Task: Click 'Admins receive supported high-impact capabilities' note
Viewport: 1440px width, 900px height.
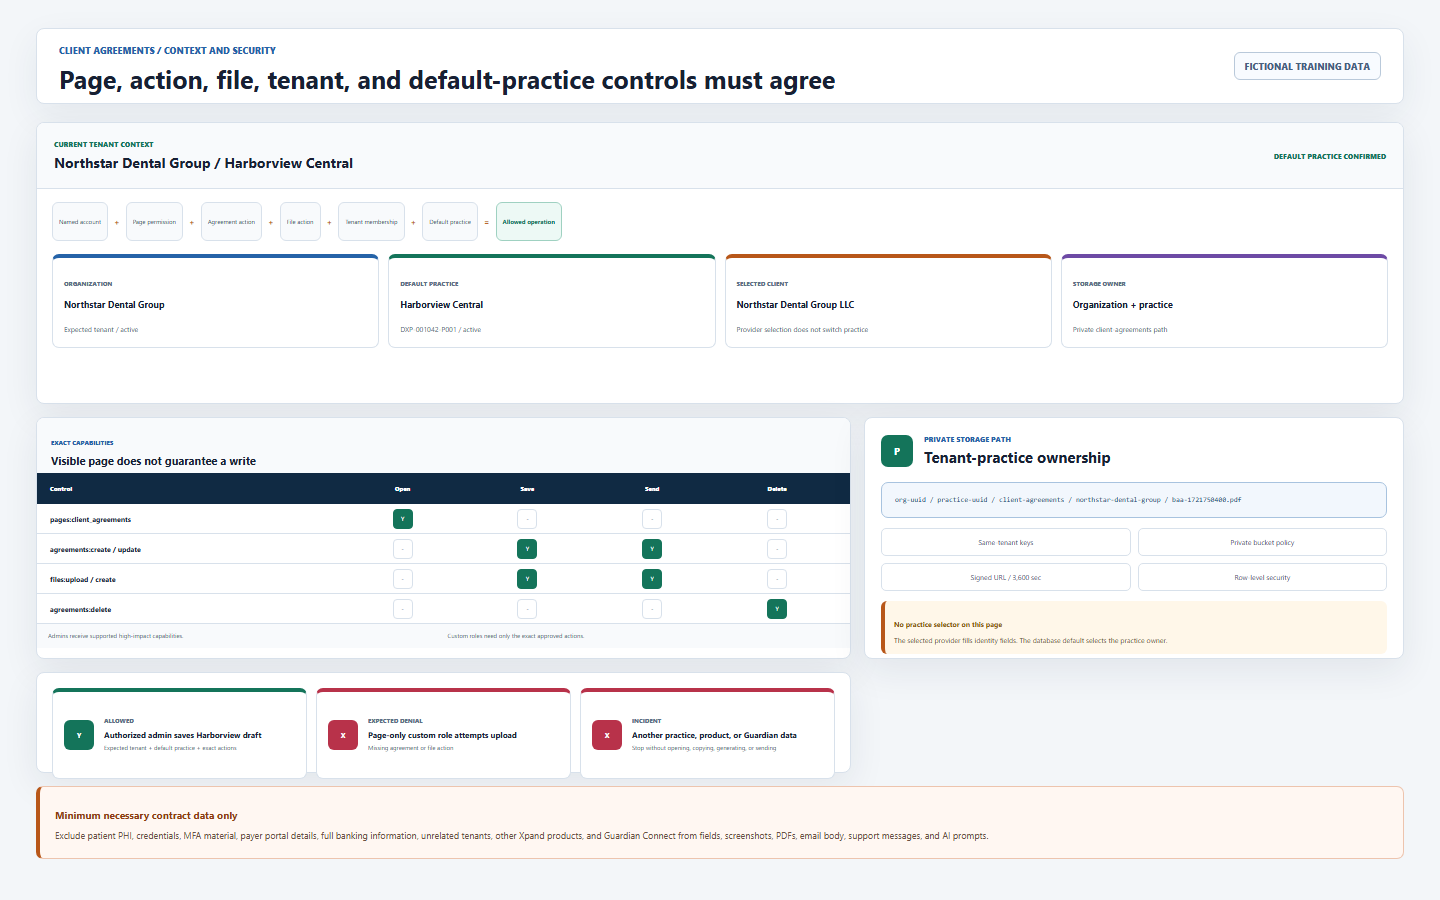Action: [116, 636]
